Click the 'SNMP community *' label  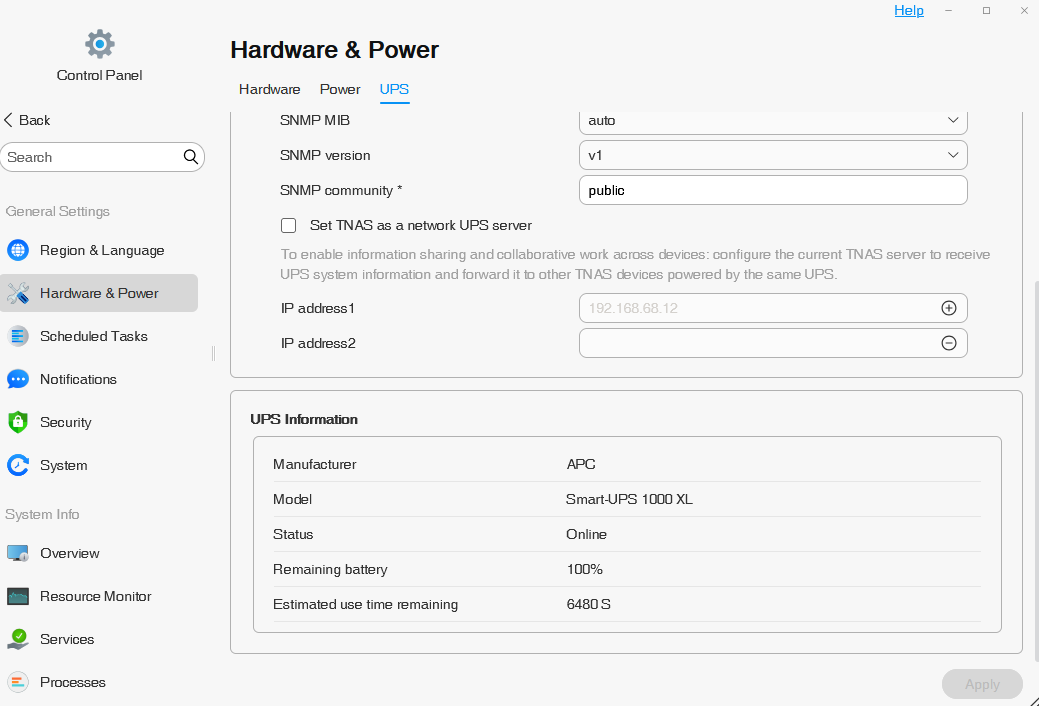[x=341, y=190]
